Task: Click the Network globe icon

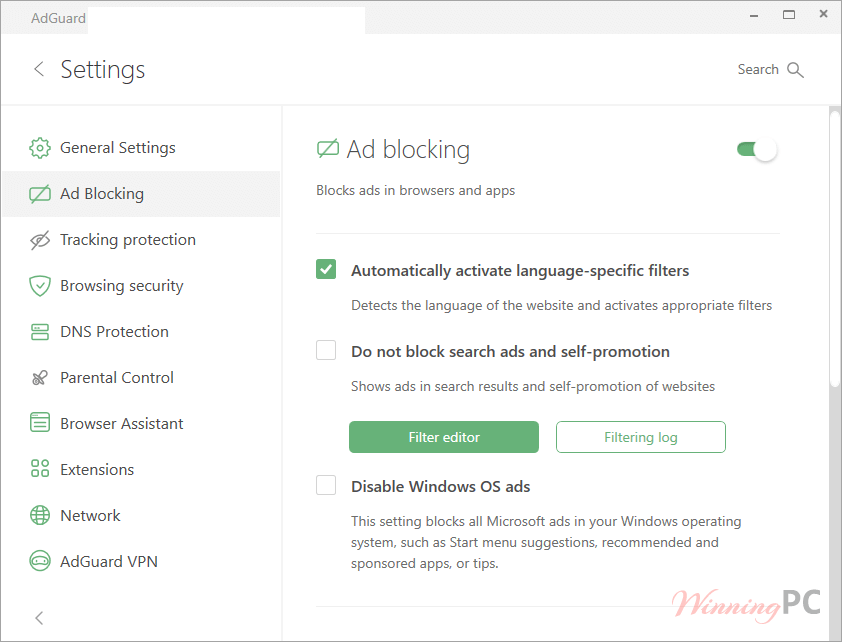Action: [x=39, y=515]
